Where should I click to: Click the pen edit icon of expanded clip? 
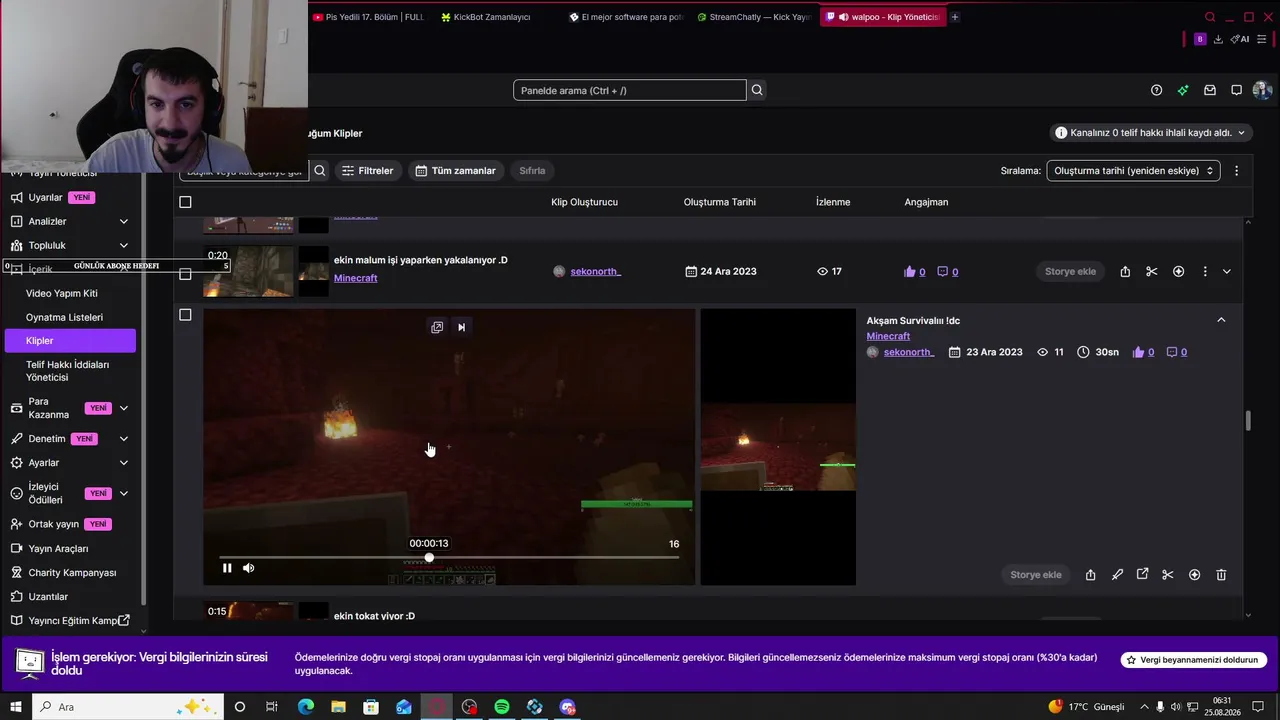point(1117,575)
